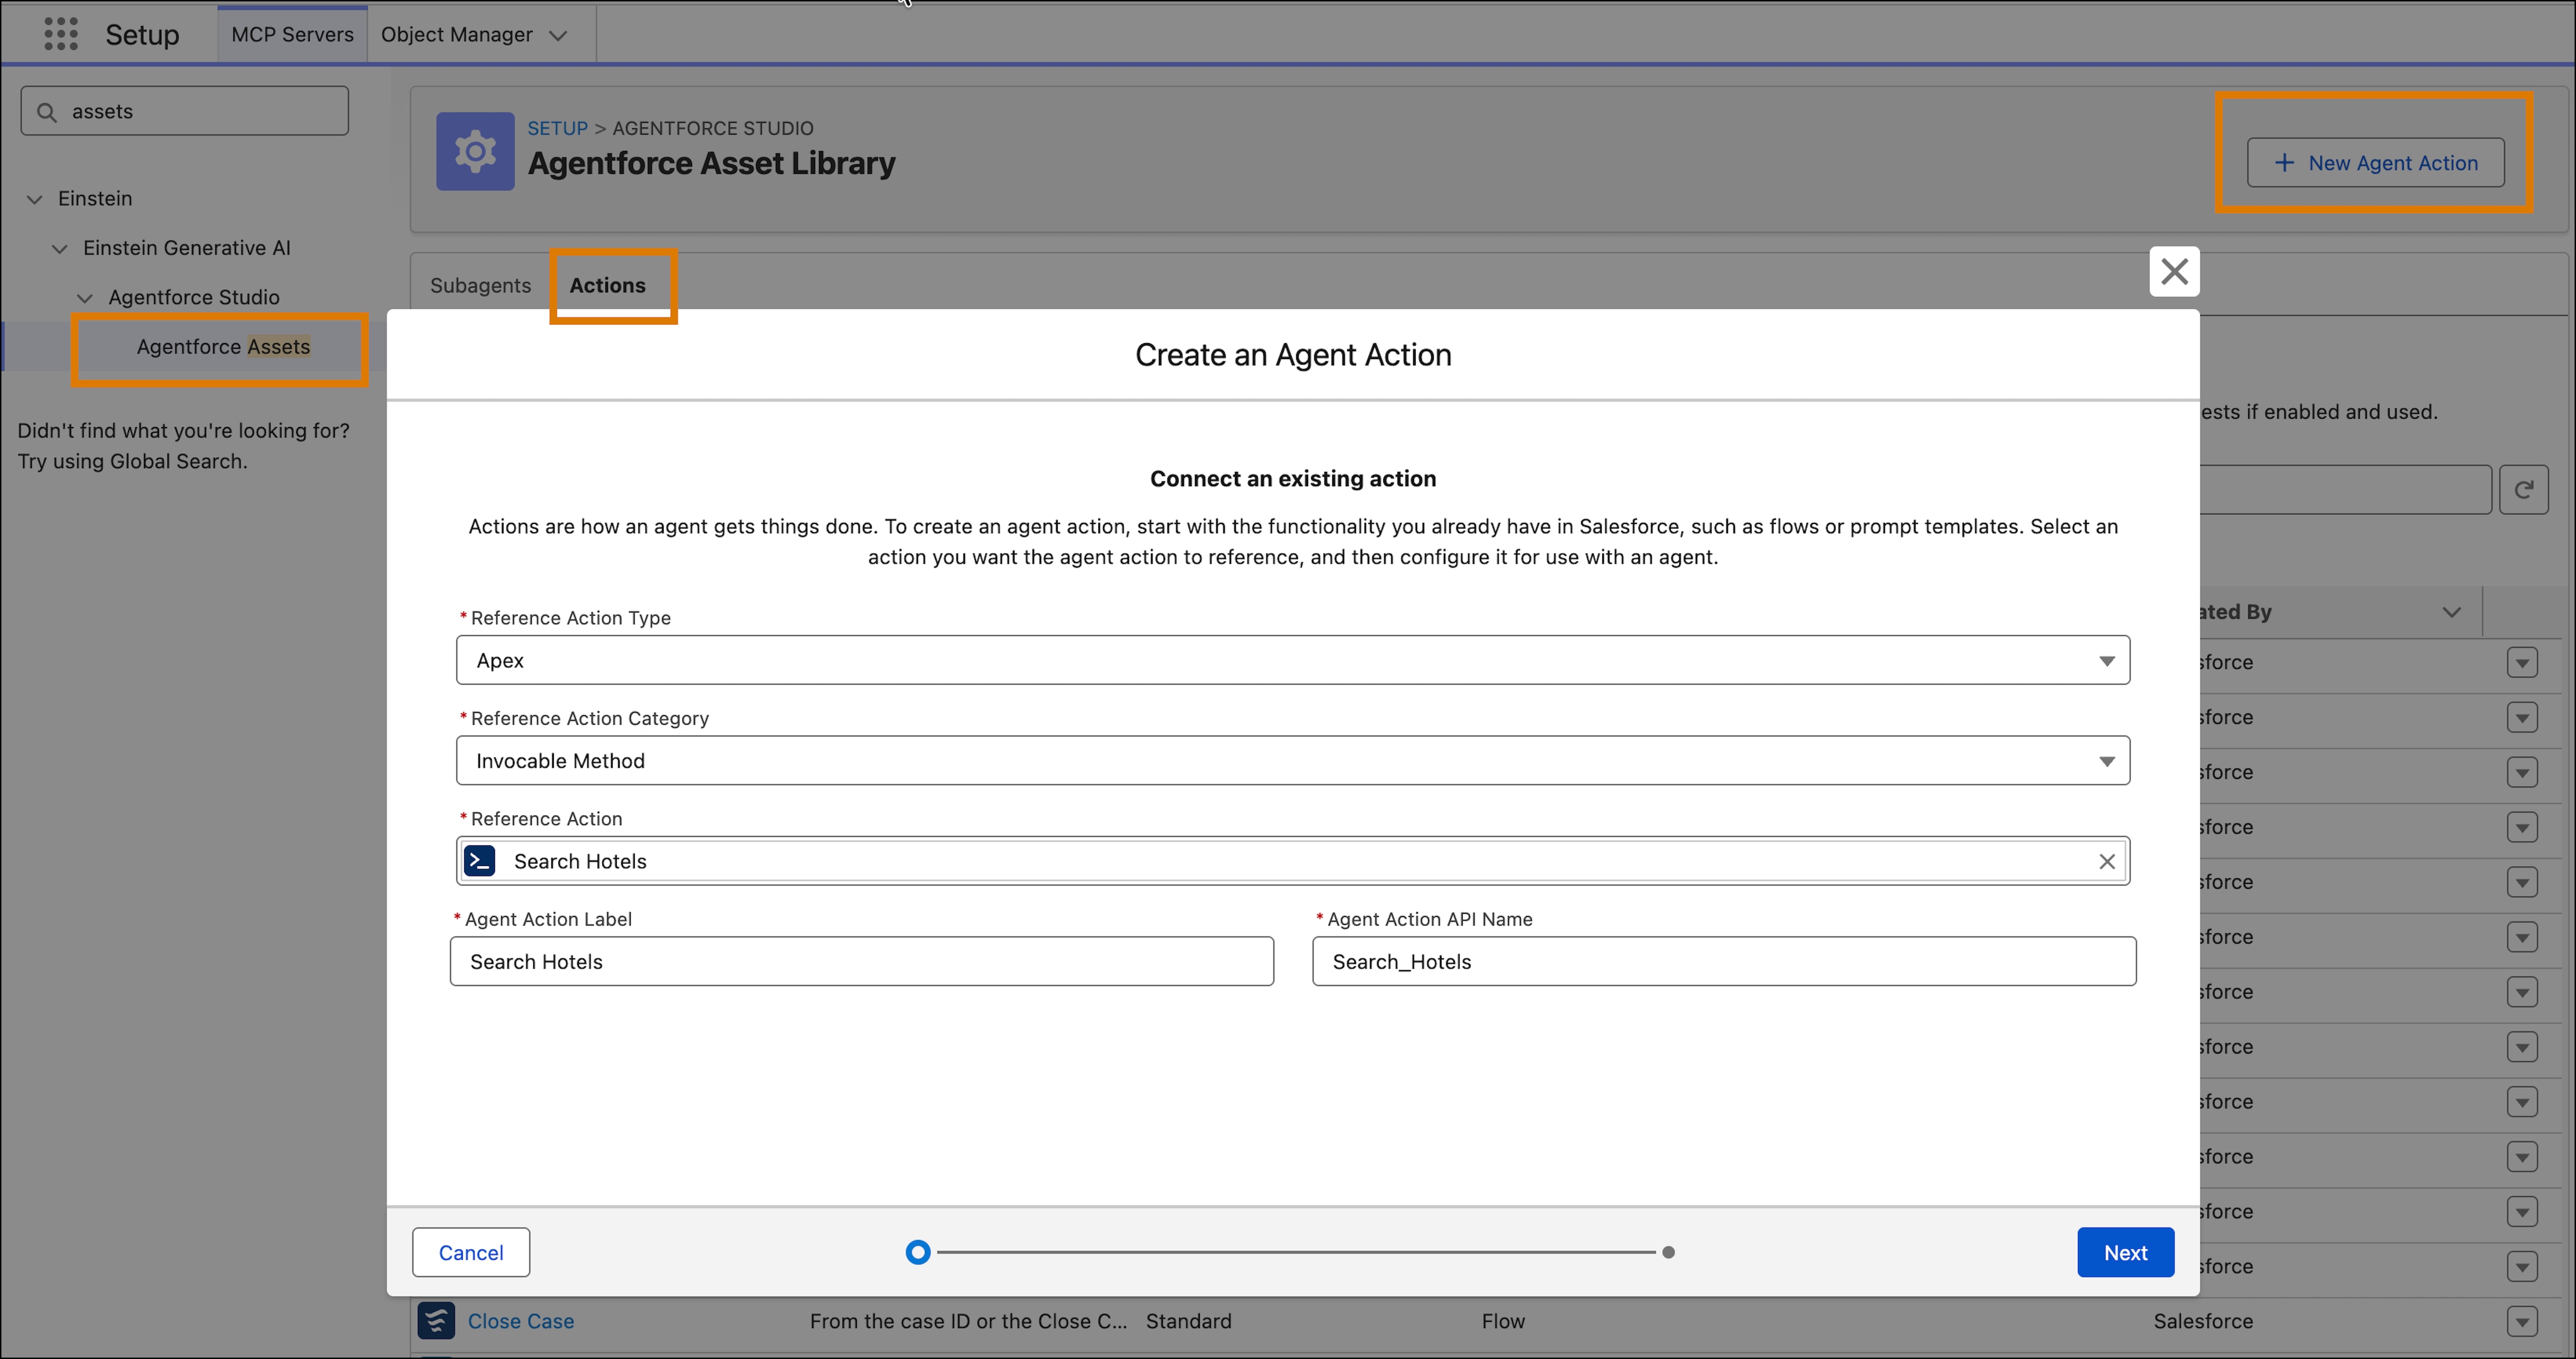Image resolution: width=2576 pixels, height=1359 pixels.
Task: Close the Create an Agent Action dialog
Action: click(x=2174, y=271)
